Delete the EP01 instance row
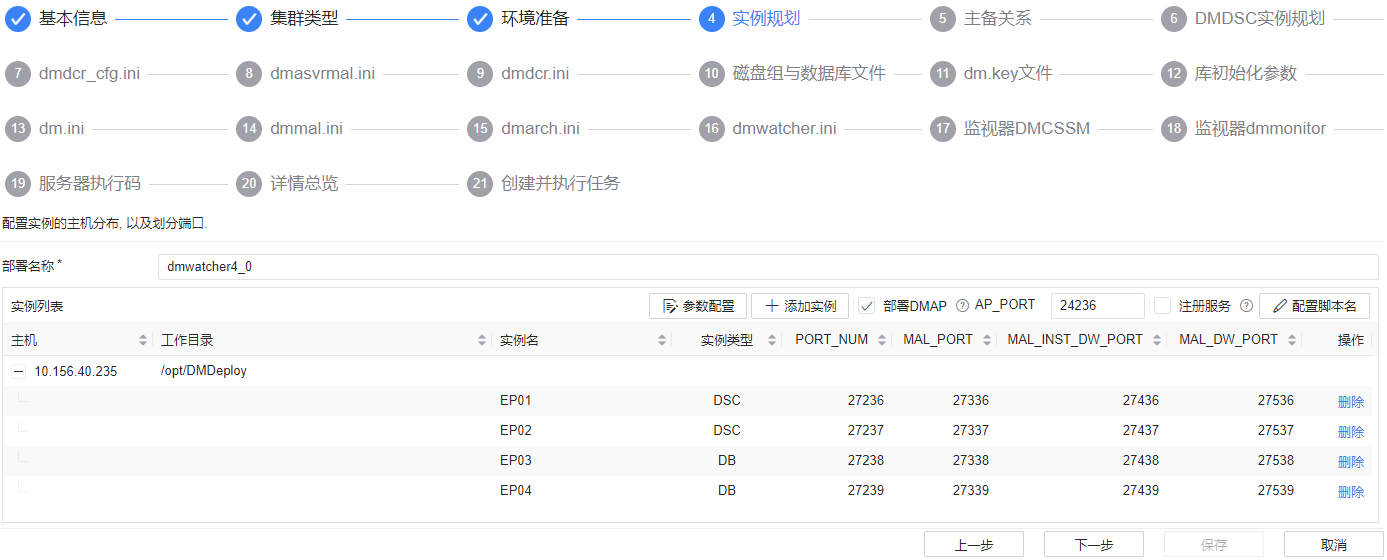The image size is (1387, 560). click(x=1351, y=402)
